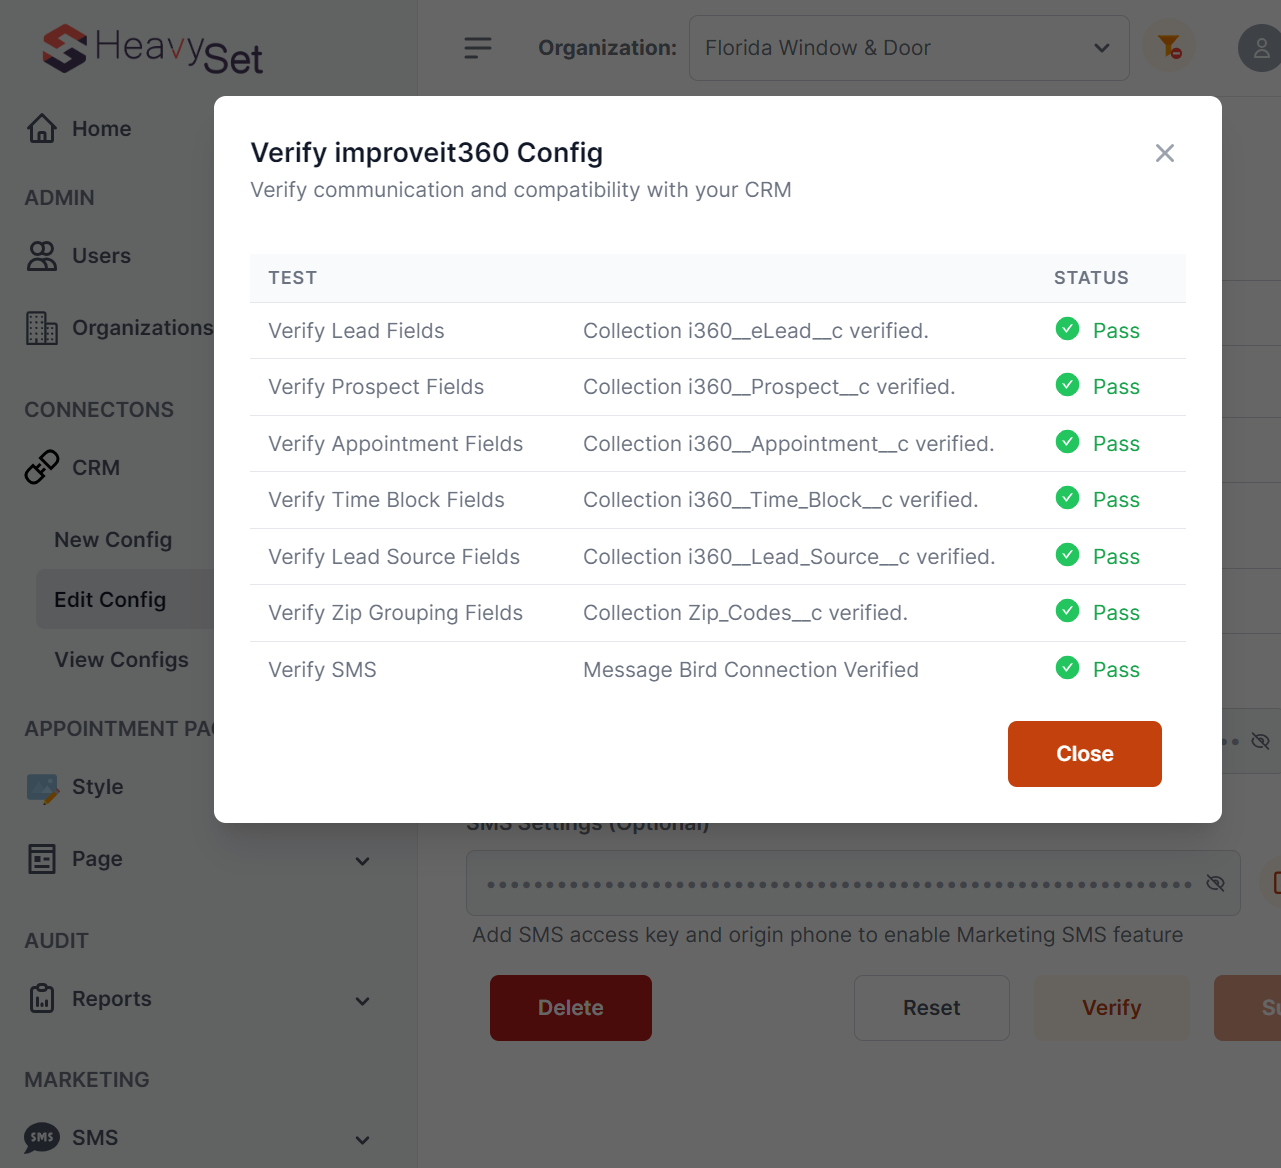Select the Style paintbrush icon
Screen dimensions: 1281x1168
(41, 787)
